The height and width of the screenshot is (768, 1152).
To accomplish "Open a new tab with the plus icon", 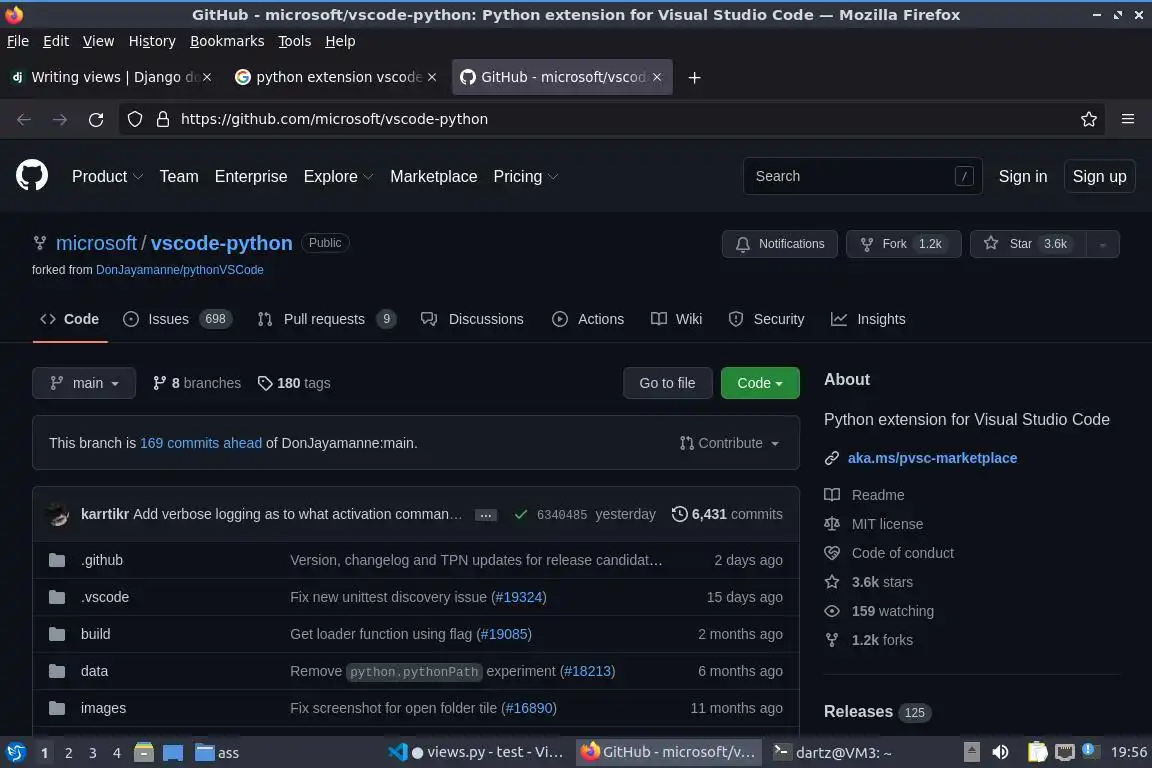I will (694, 77).
